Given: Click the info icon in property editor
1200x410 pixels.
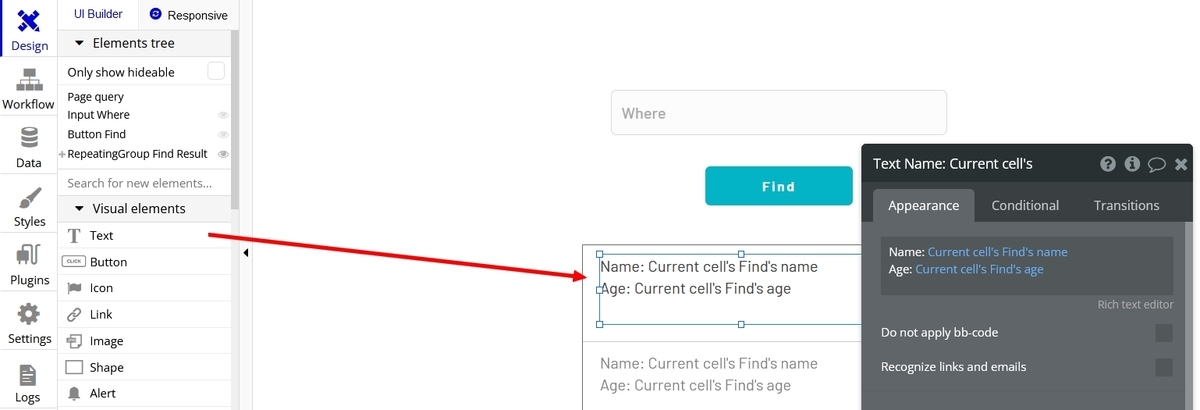Looking at the screenshot, I should click(1132, 164).
